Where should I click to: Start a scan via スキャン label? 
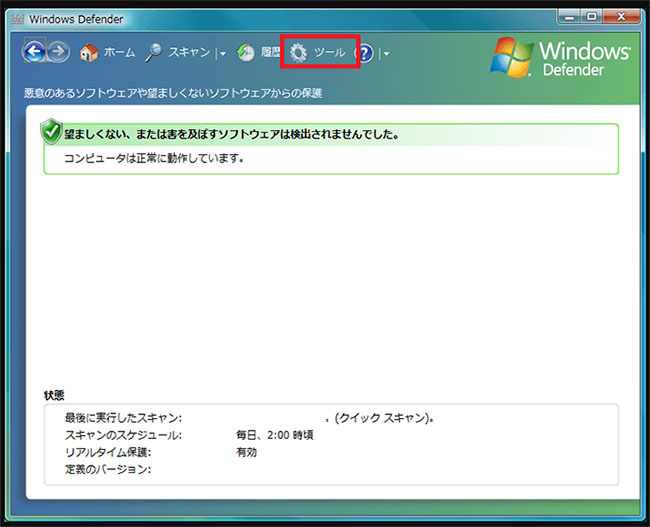[189, 52]
